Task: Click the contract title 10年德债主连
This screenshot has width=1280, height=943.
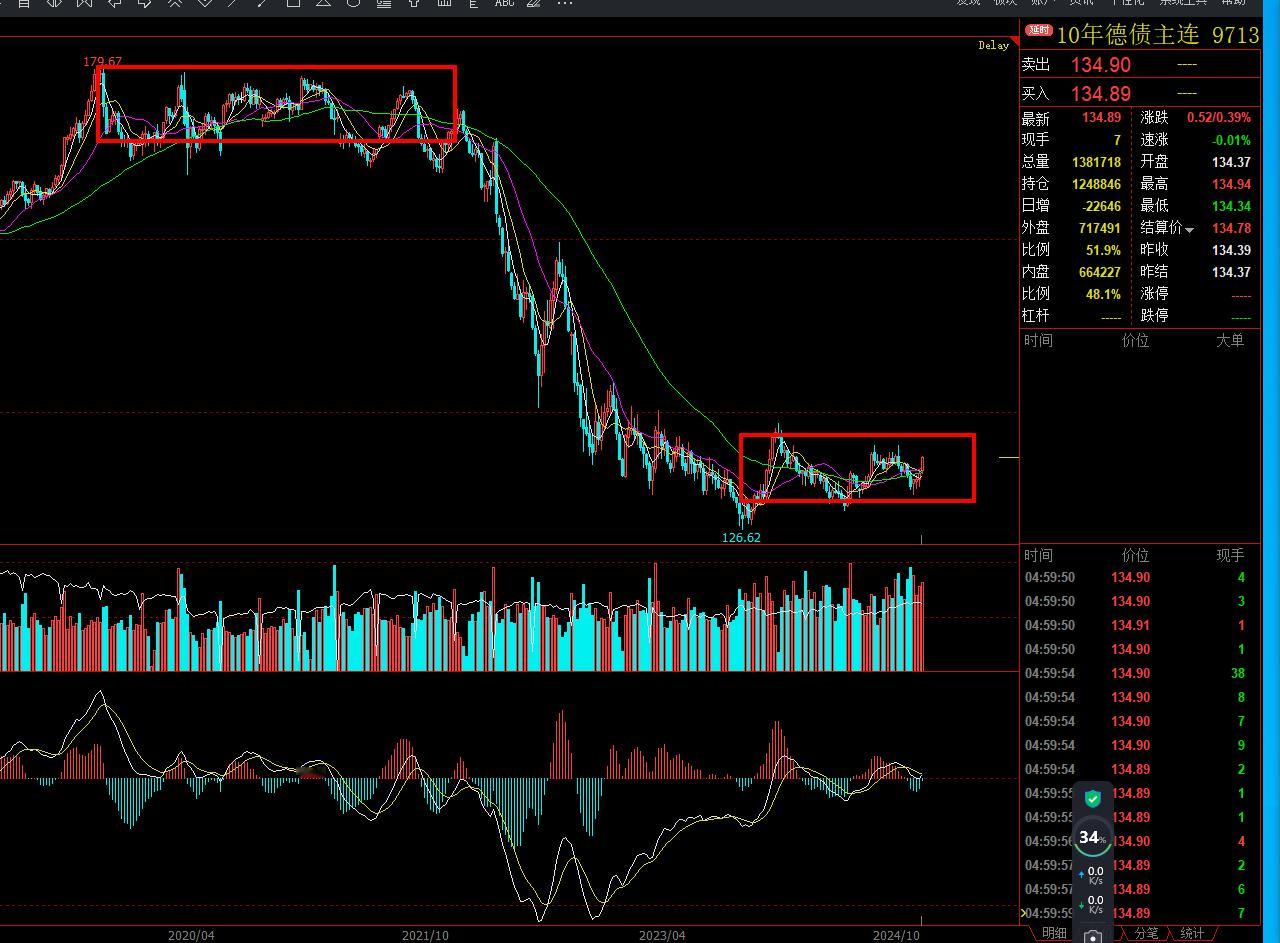Action: [x=1128, y=34]
